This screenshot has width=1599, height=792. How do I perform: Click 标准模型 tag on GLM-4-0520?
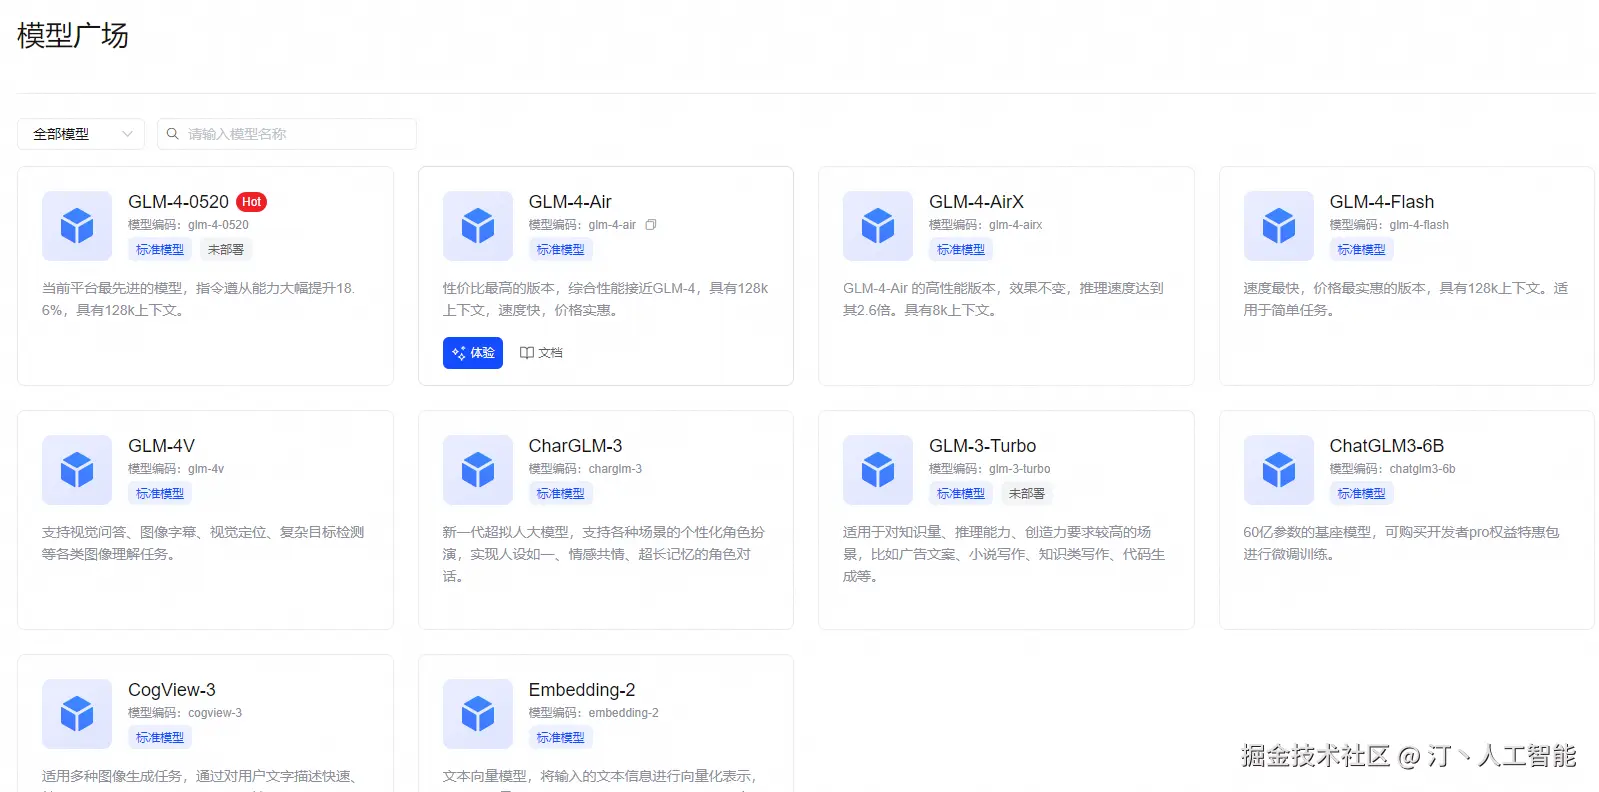point(160,250)
